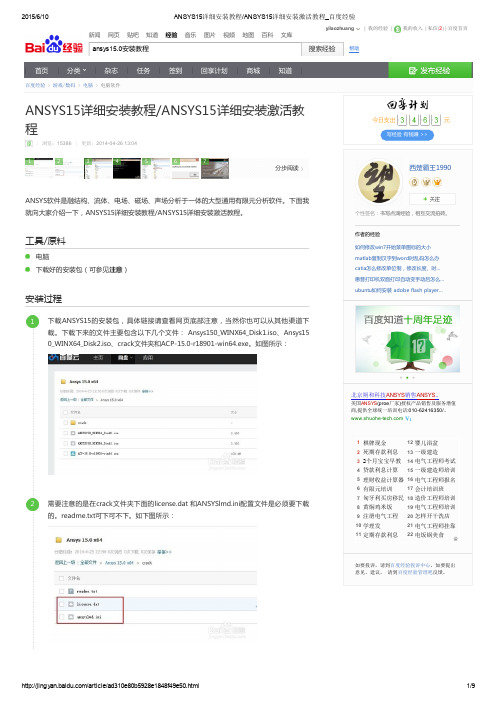Open the 网页 link in top navigation
The width and height of the screenshot is (497, 703).
(x=114, y=35)
